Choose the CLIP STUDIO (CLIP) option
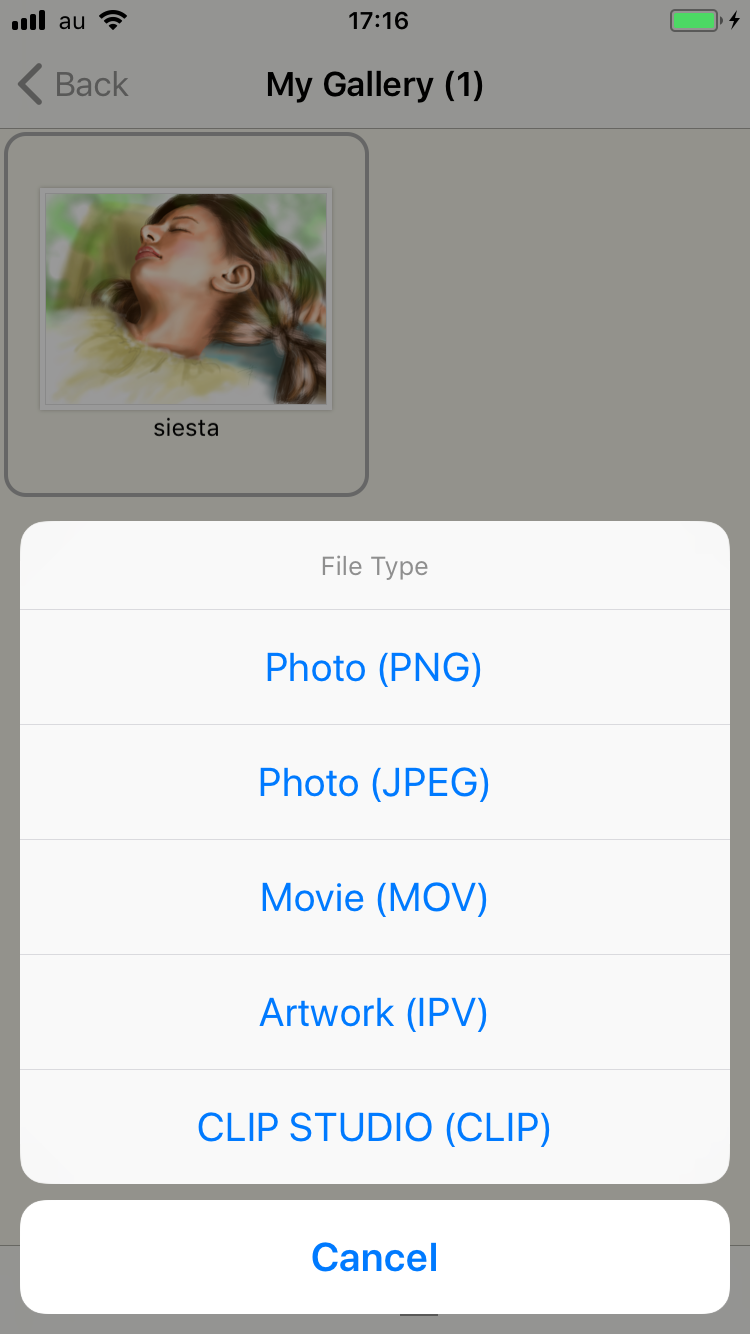 (x=374, y=1127)
